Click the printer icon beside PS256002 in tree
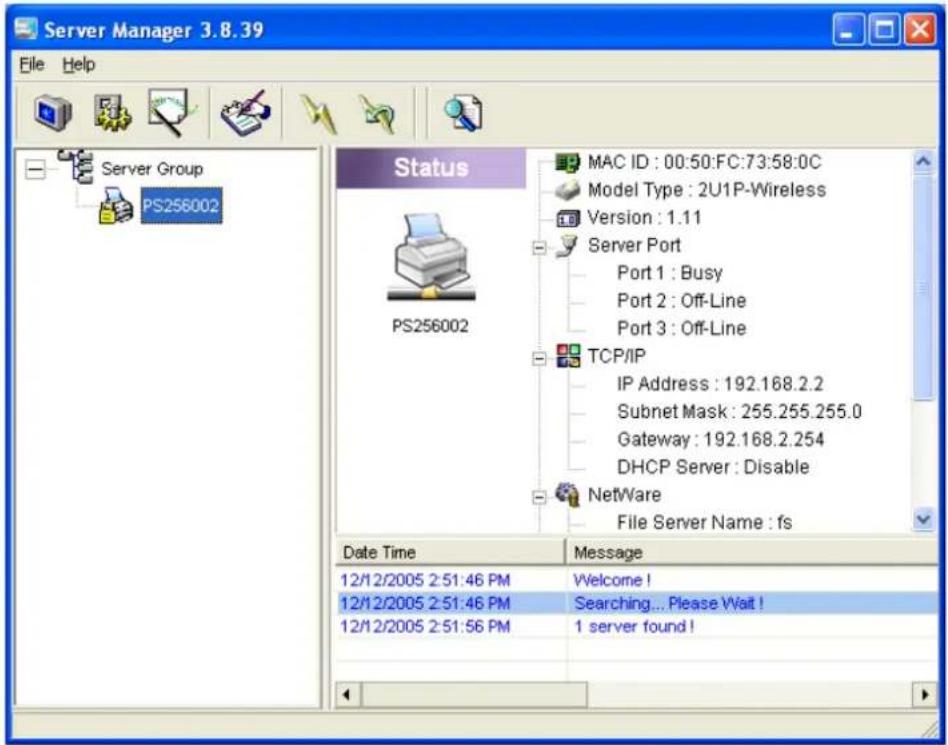Viewport: 948px width, 745px height. coord(115,206)
